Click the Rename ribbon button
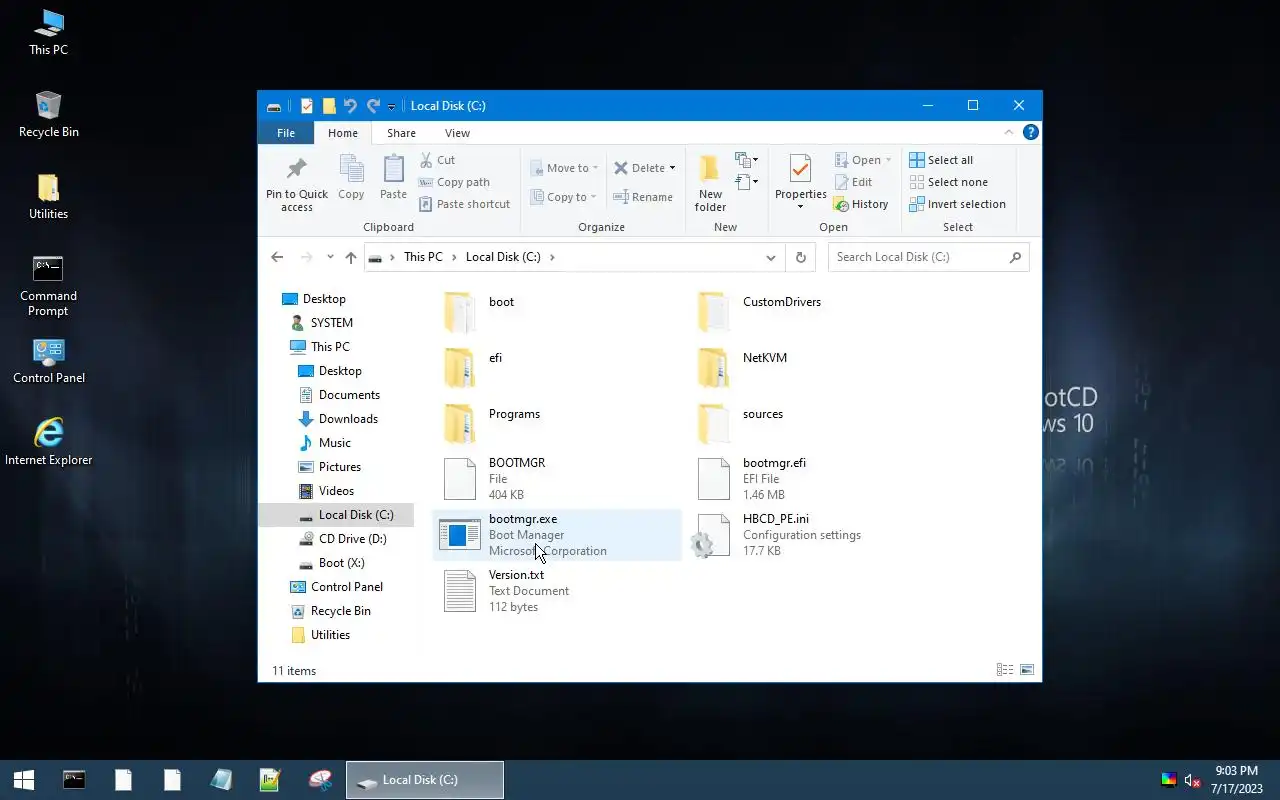 coord(643,197)
